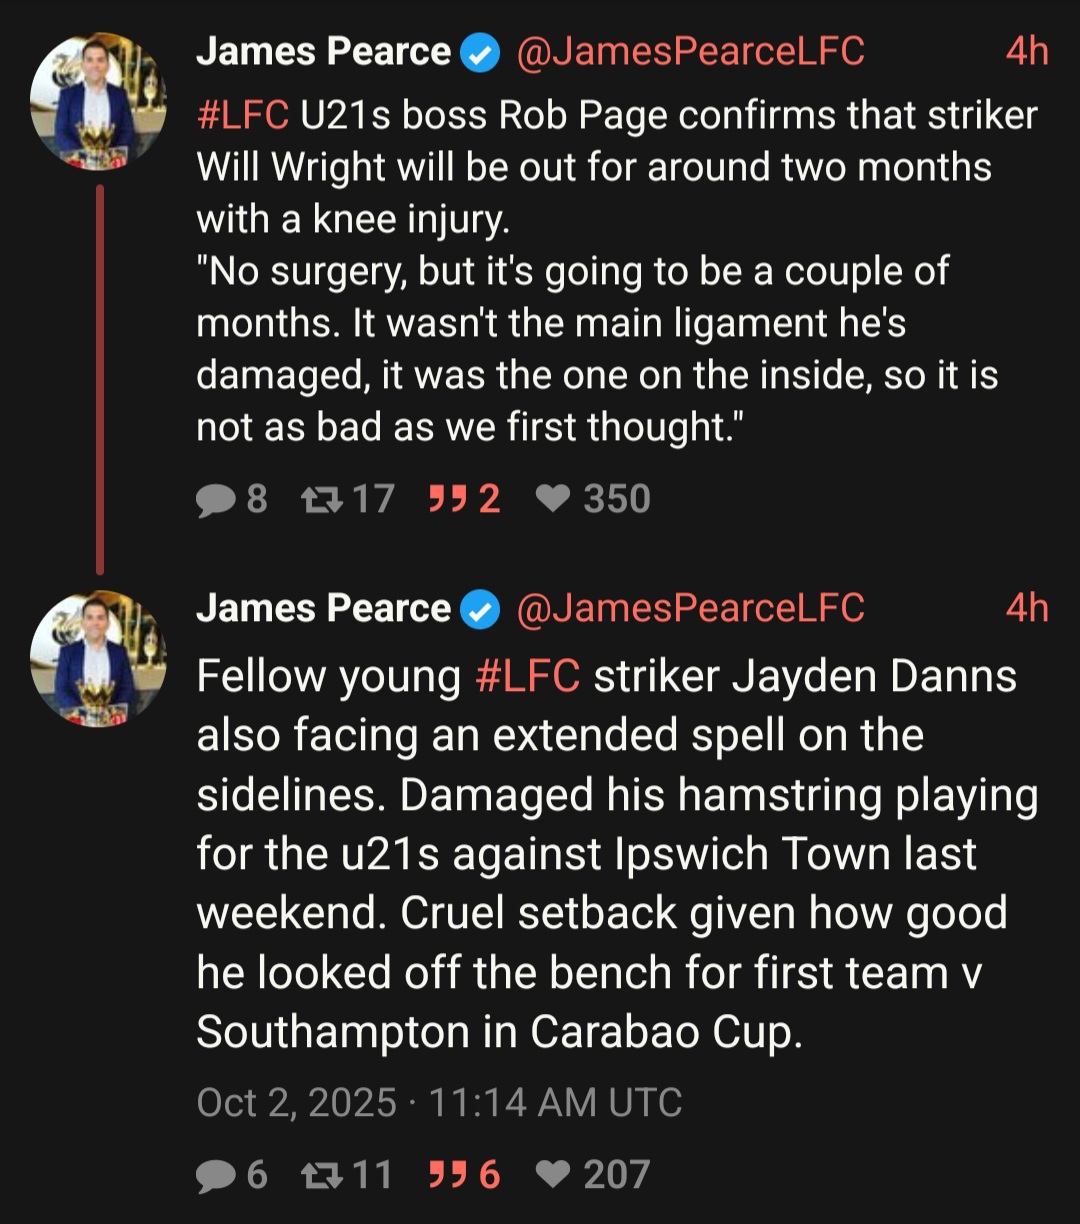This screenshot has width=1080, height=1224.
Task: Open @JamesPearceLFC handle on first tweet
Action: tap(690, 52)
